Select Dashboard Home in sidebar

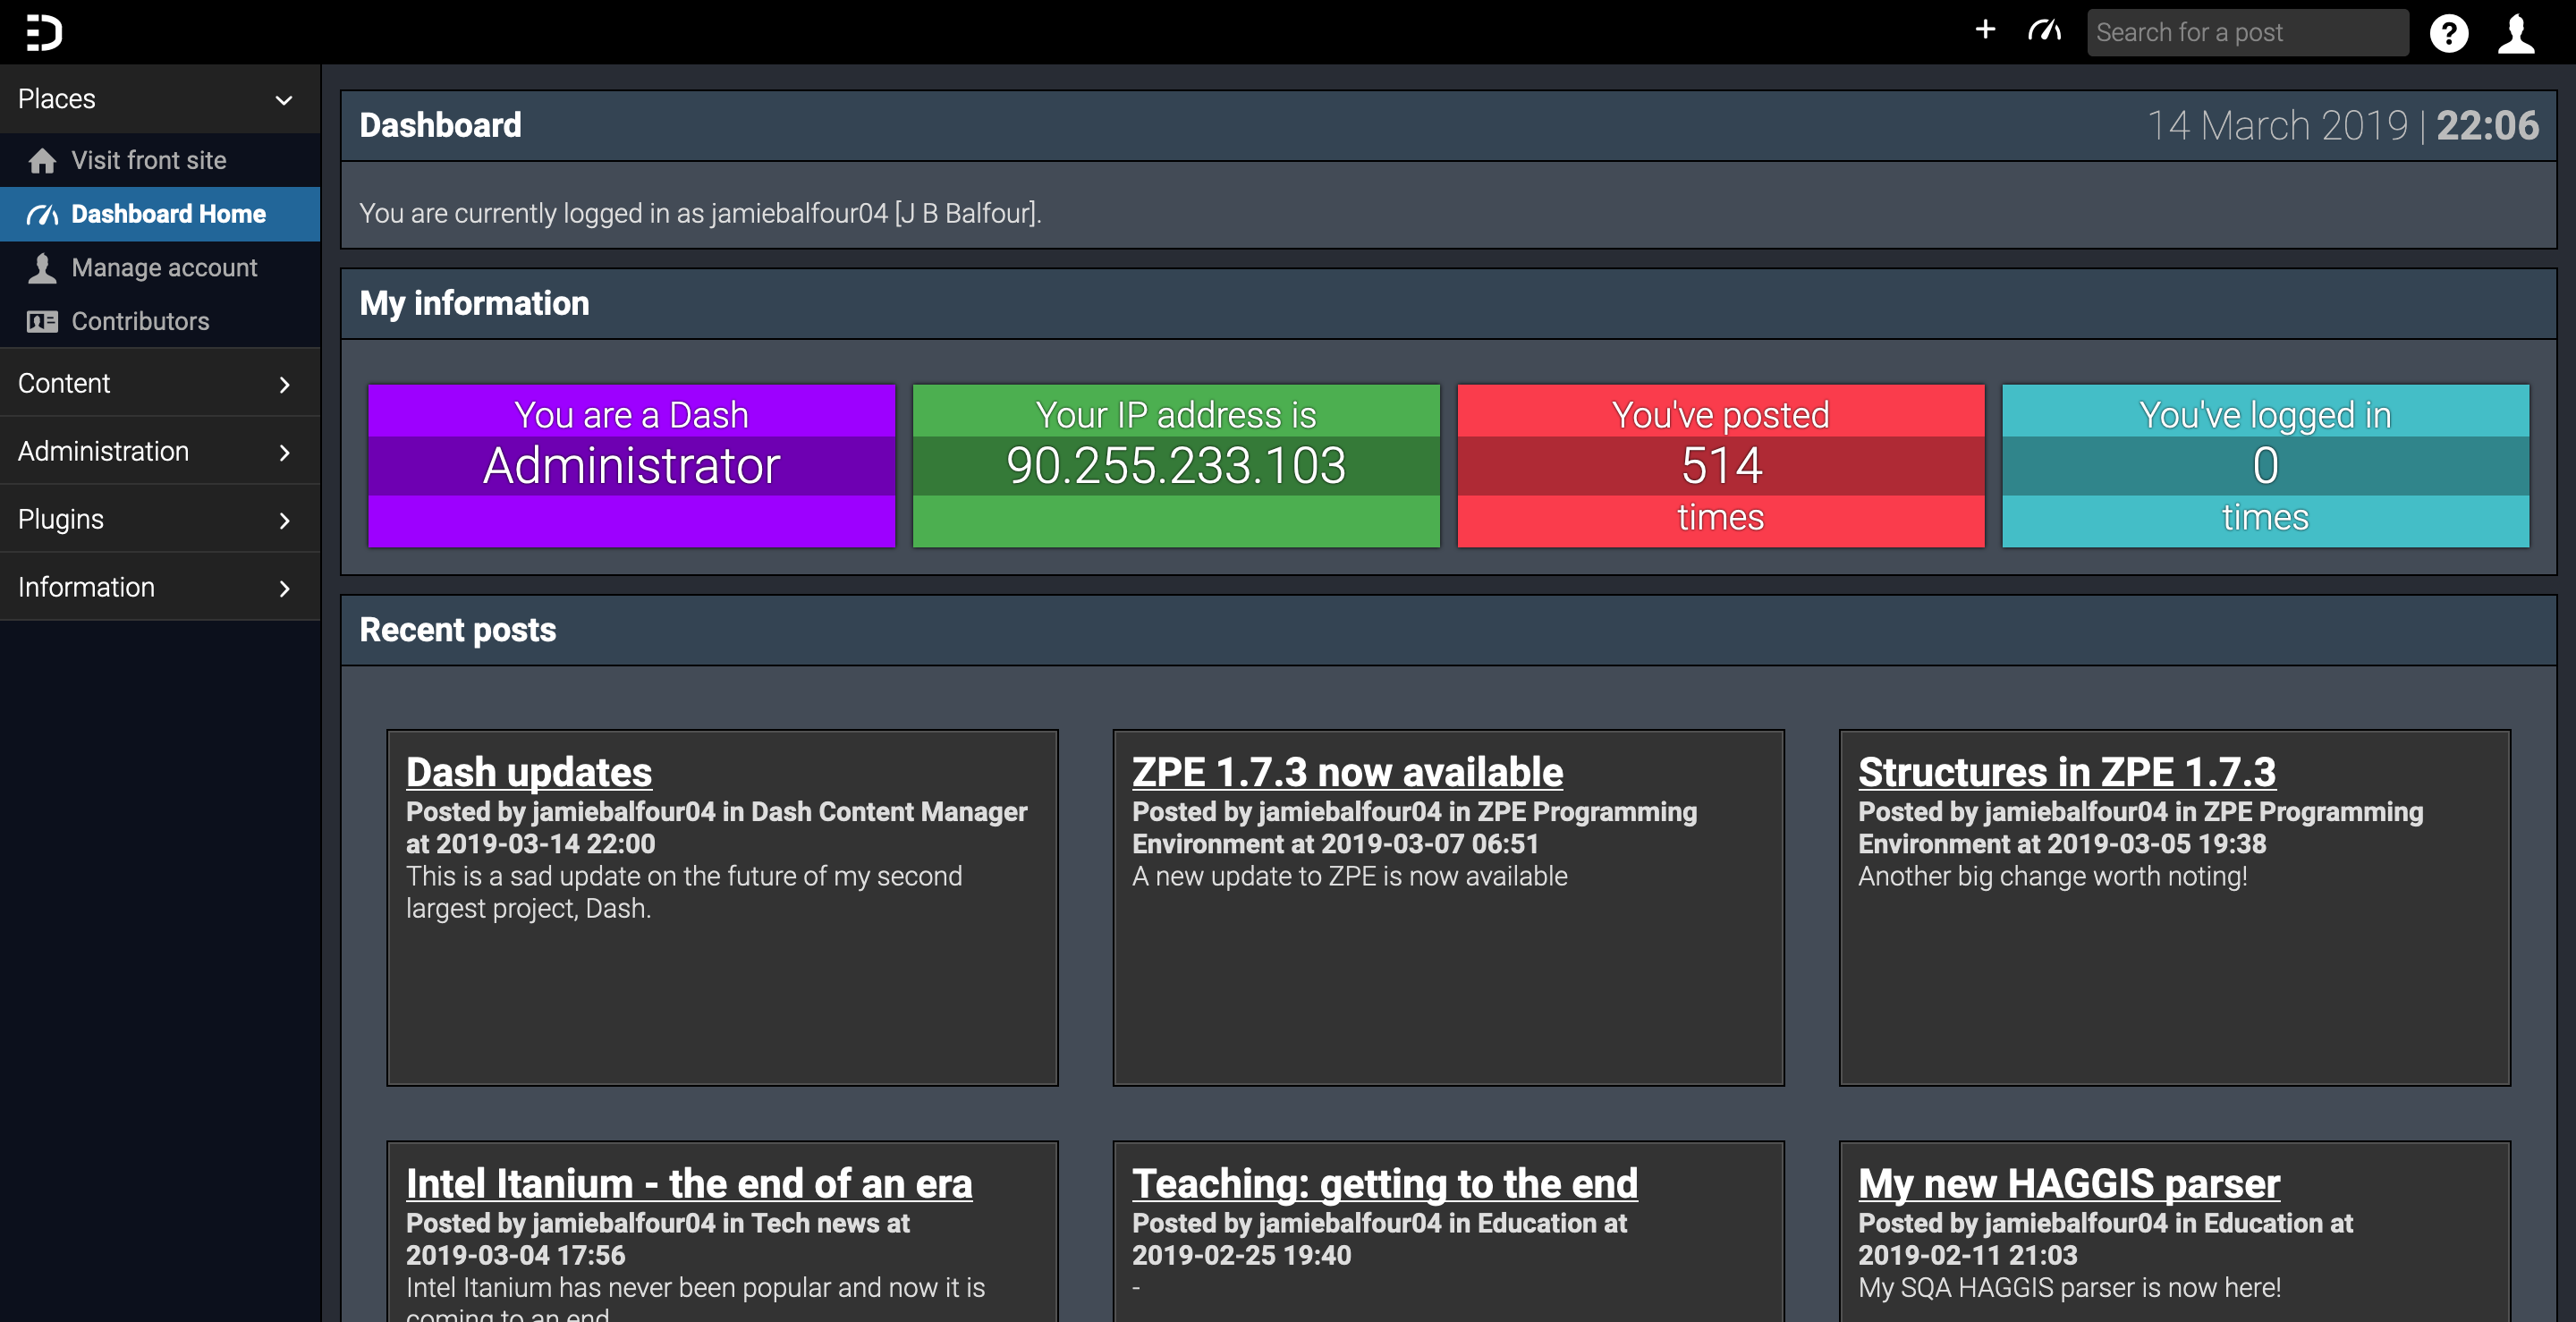168,214
